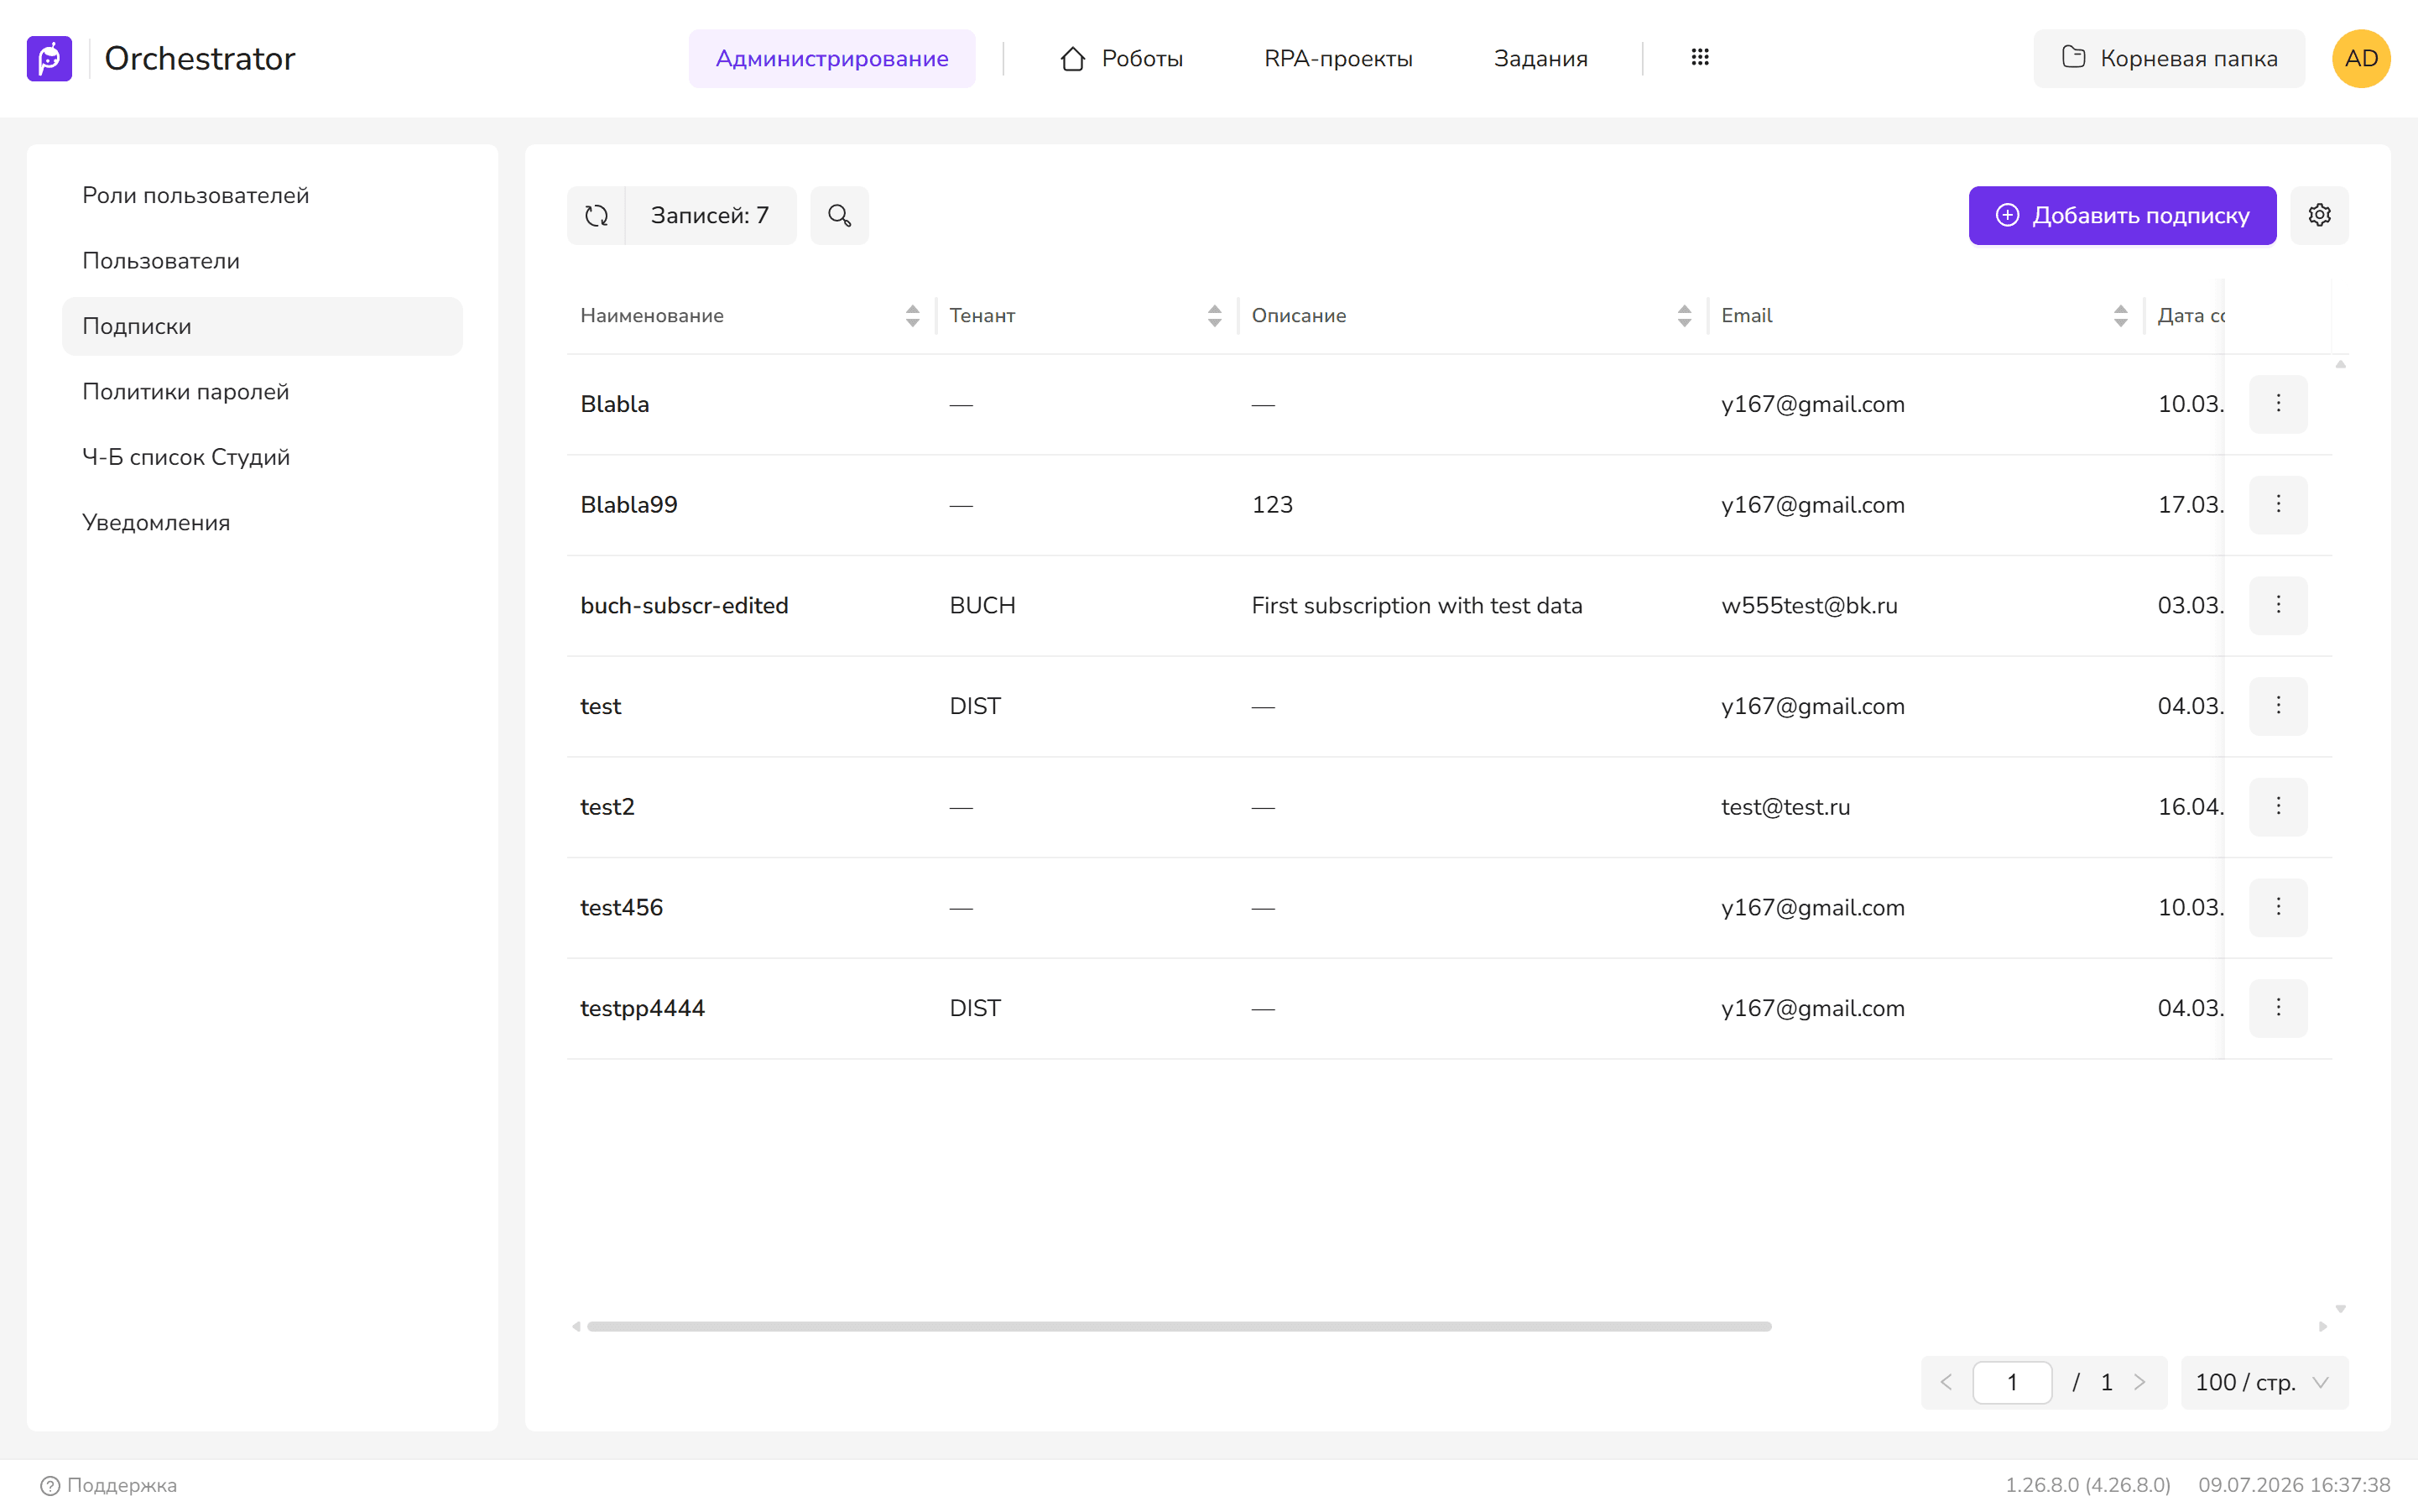Image resolution: width=2418 pixels, height=1512 pixels.
Task: Click w555test@bk.ru email cell
Action: pyautogui.click(x=1809, y=605)
